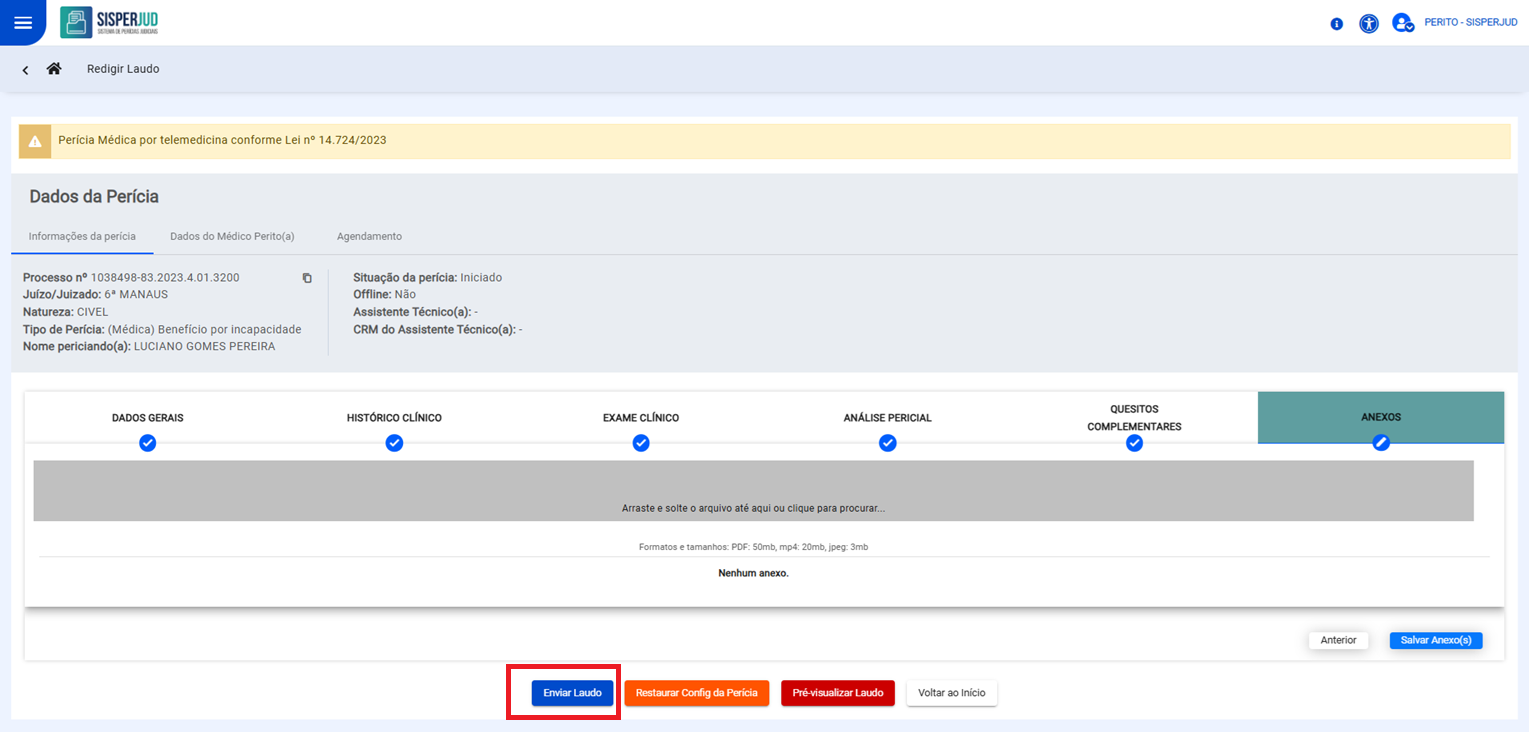Switch to Dados do Médico Perito(a) tab
The image size is (1529, 732).
(232, 237)
